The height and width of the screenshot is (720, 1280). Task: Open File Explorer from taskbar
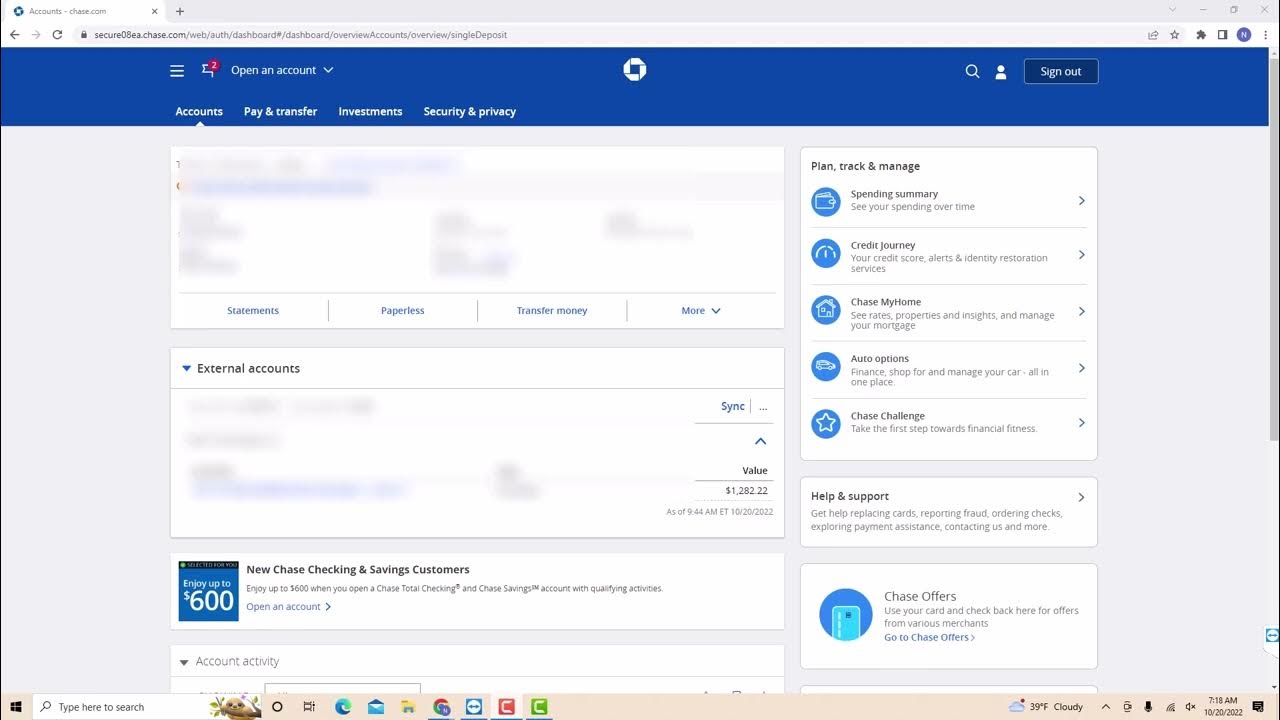pos(409,707)
